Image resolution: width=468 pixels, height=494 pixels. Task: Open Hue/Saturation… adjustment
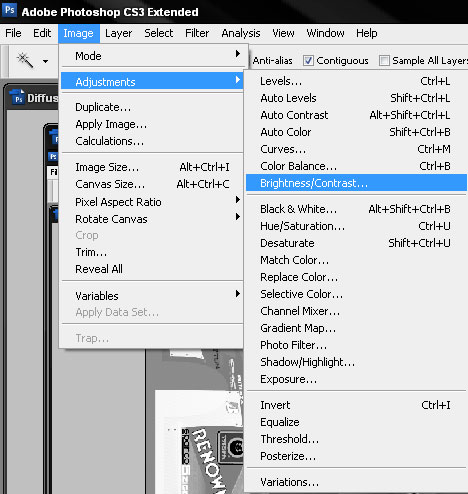click(356, 226)
